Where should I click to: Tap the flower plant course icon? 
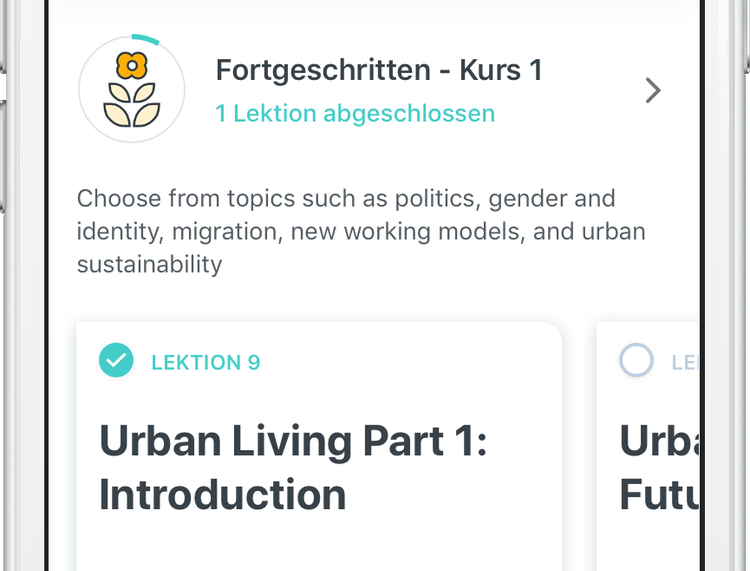(x=132, y=90)
